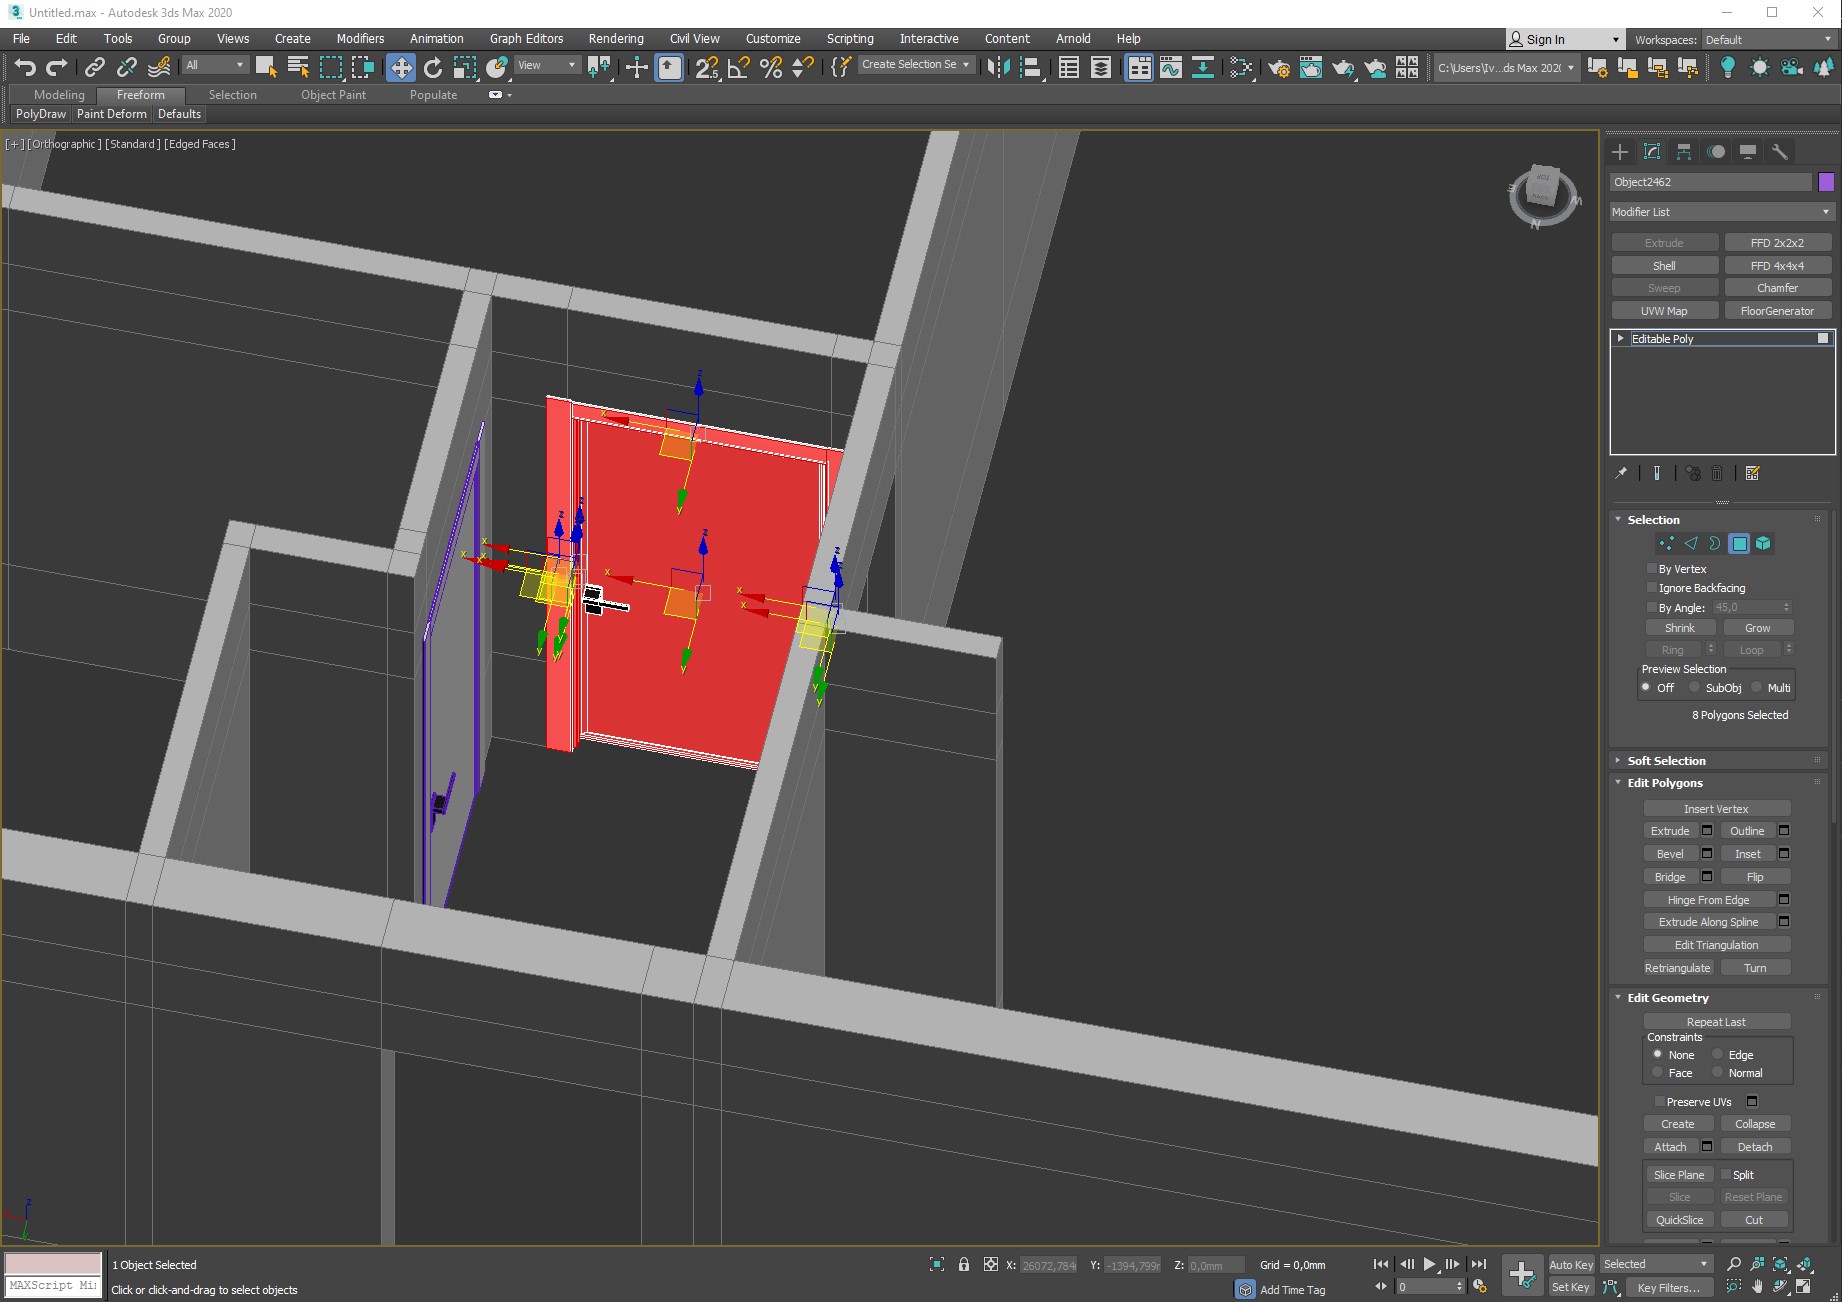This screenshot has width=1842, height=1302.
Task: Switch to the Modeling ribbon tab
Action: [59, 95]
